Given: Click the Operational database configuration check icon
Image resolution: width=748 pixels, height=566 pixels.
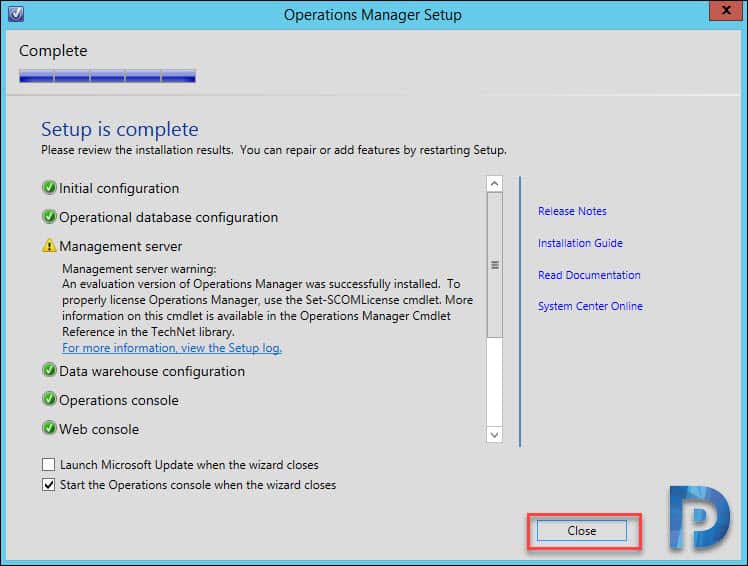Looking at the screenshot, I should pyautogui.click(x=49, y=217).
